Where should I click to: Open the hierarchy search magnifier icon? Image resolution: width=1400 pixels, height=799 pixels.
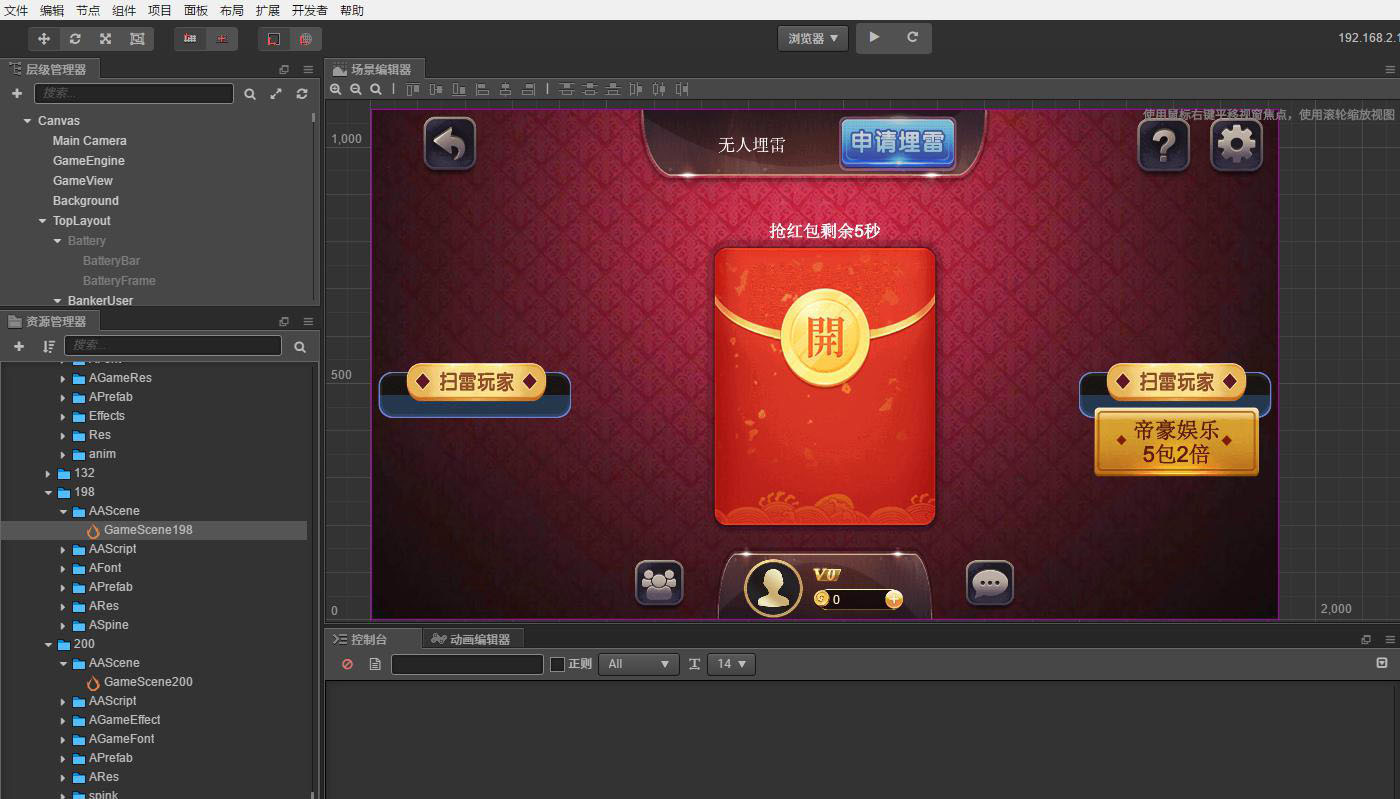[x=249, y=92]
